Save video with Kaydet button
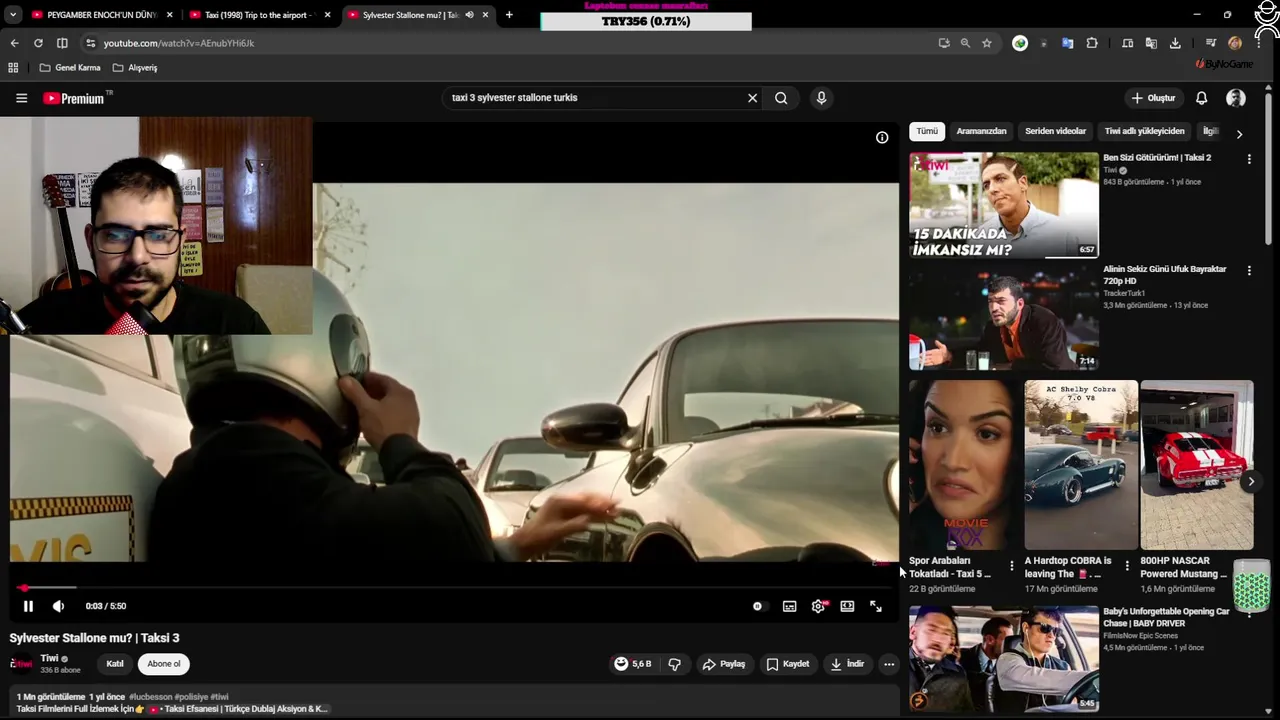This screenshot has width=1280, height=720. pos(788,664)
